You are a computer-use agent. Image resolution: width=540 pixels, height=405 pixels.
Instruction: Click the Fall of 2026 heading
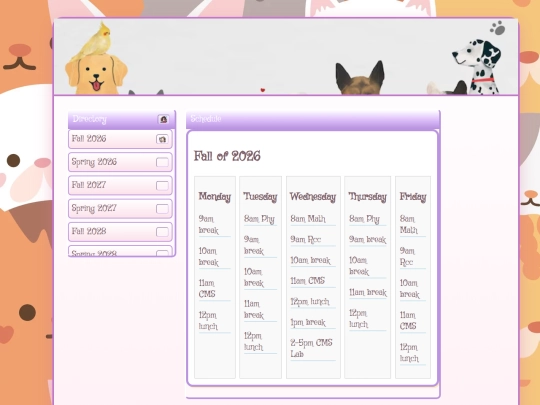227,156
